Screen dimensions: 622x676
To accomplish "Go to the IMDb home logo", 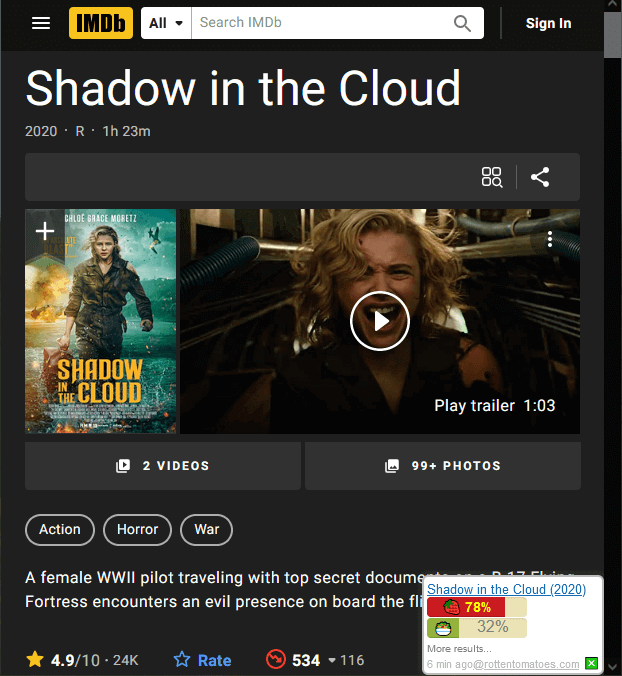I will point(101,23).
